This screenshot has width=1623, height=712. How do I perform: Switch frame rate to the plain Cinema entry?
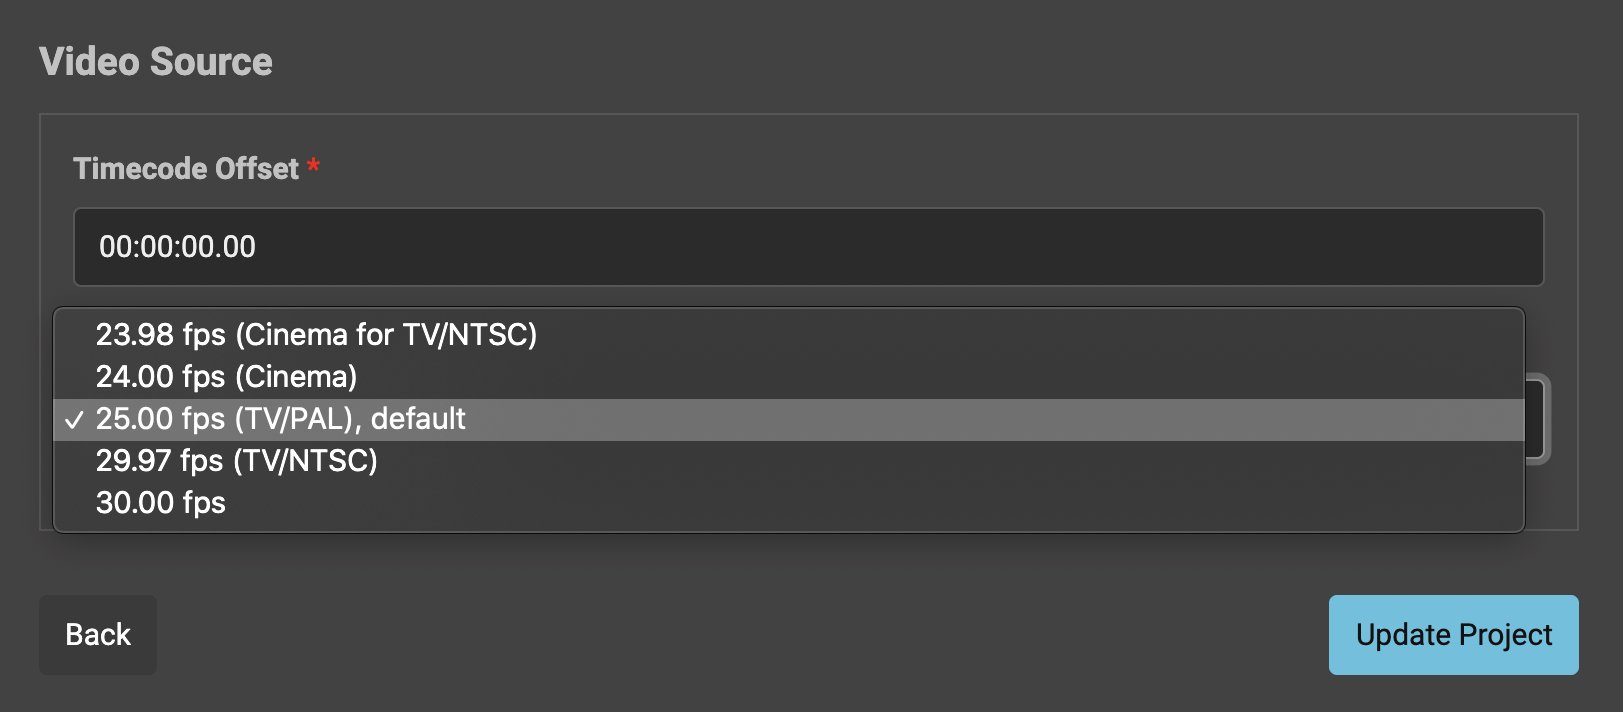(789, 377)
